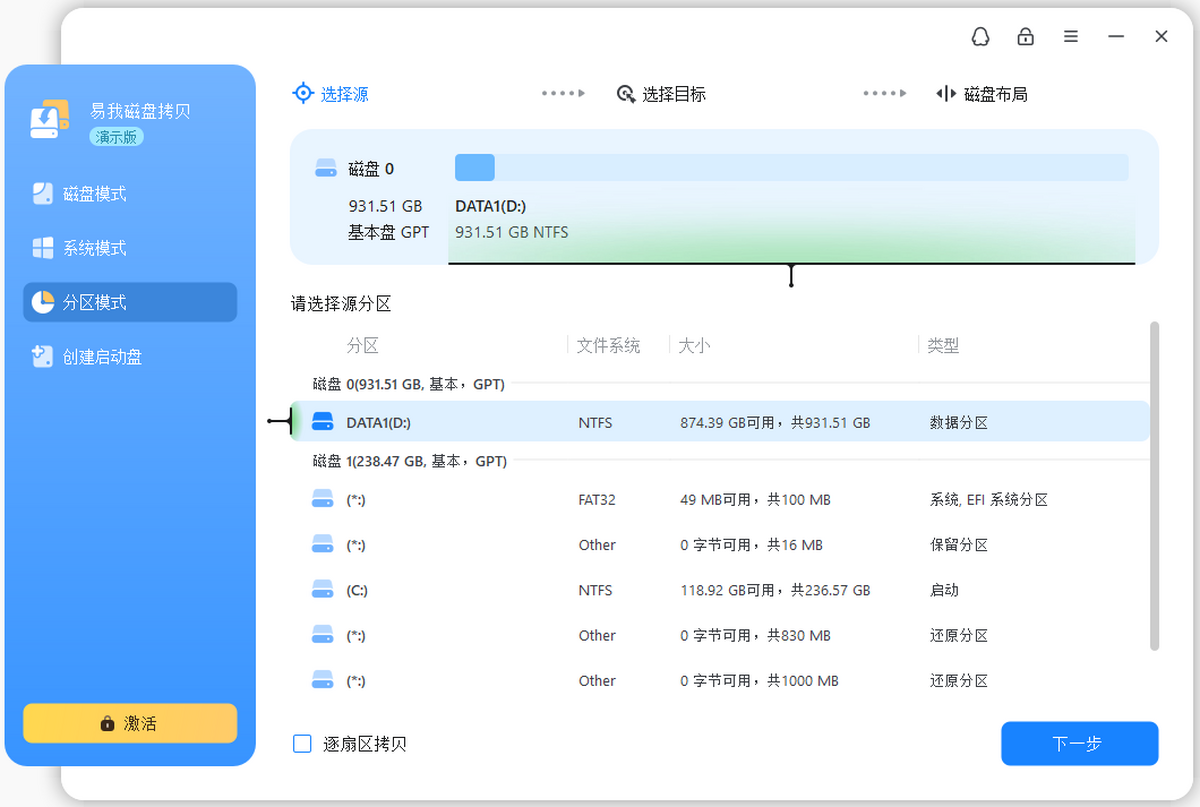1200x807 pixels.
Task: Go to the 选择源 step
Action: [331, 94]
